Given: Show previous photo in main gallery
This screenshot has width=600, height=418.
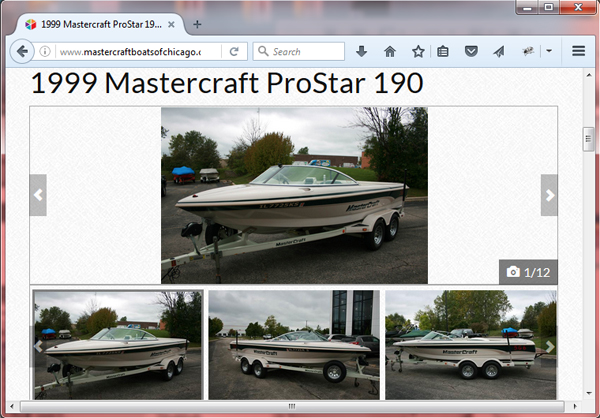Looking at the screenshot, I should click(38, 195).
